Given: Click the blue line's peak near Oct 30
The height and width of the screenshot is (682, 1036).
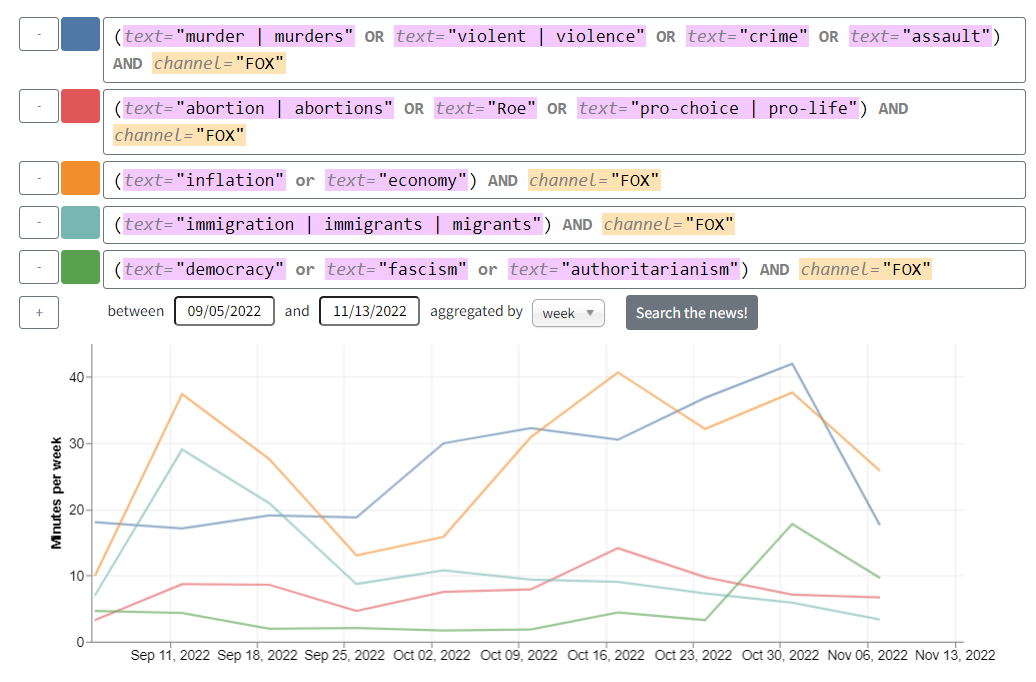Looking at the screenshot, I should tap(792, 363).
